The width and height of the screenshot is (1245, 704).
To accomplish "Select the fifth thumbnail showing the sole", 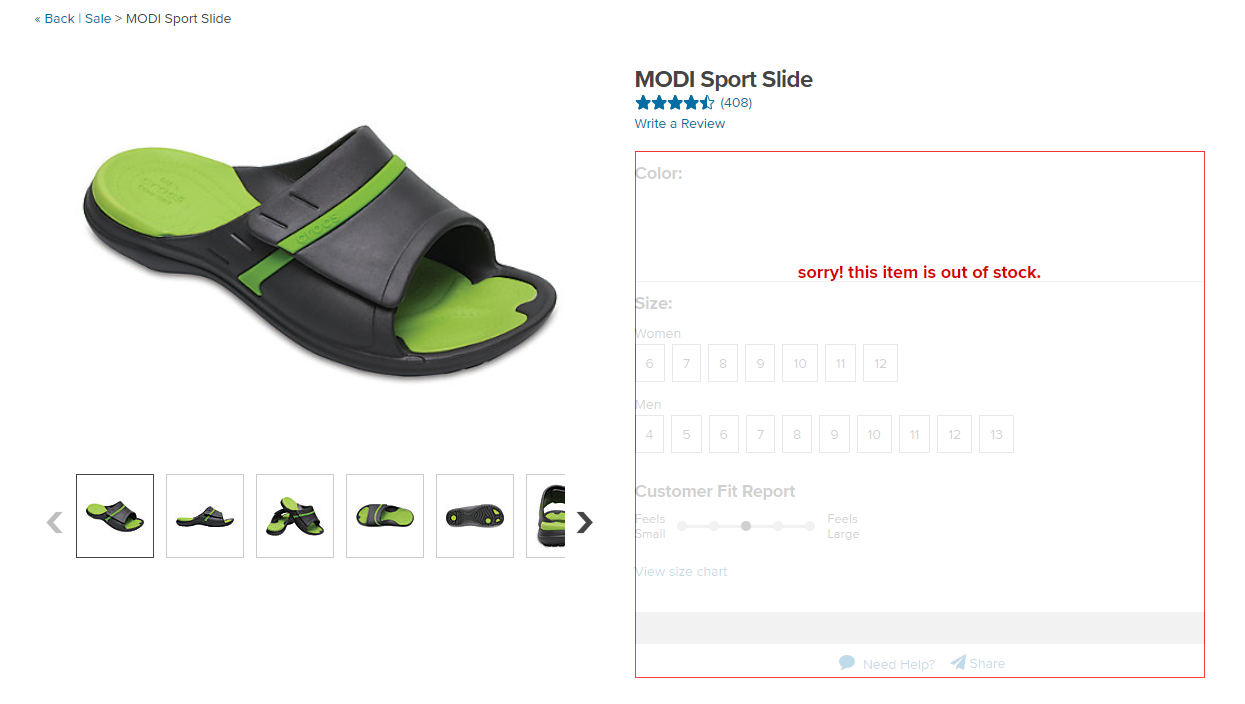I will 475,516.
